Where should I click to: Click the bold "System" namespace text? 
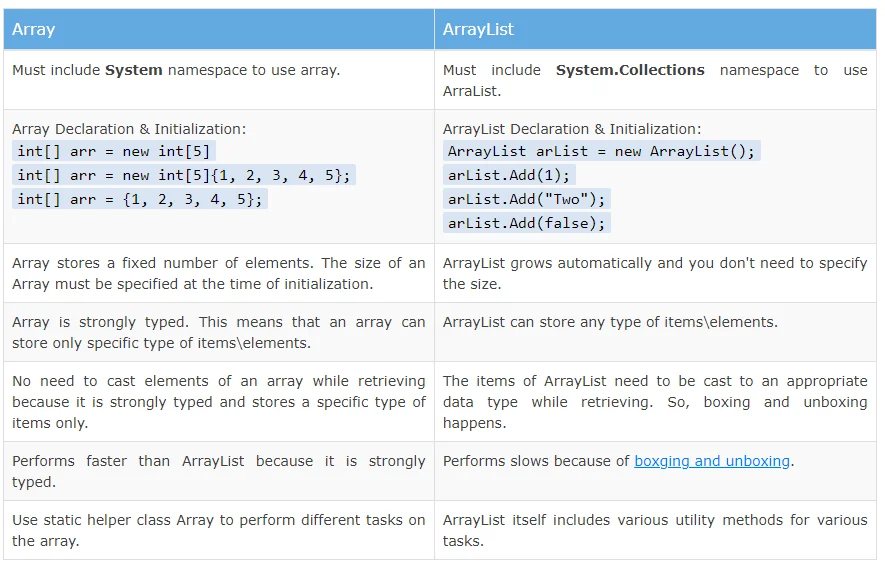point(134,70)
